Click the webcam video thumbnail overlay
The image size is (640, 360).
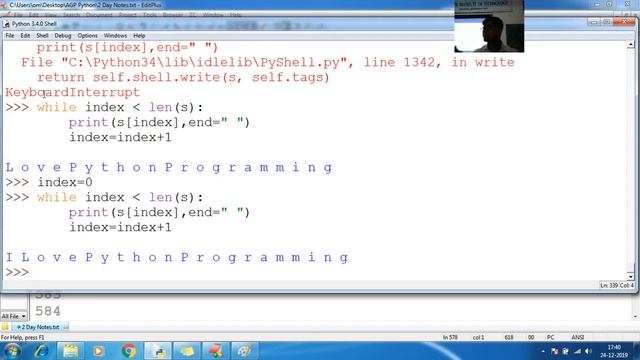pyautogui.click(x=489, y=26)
